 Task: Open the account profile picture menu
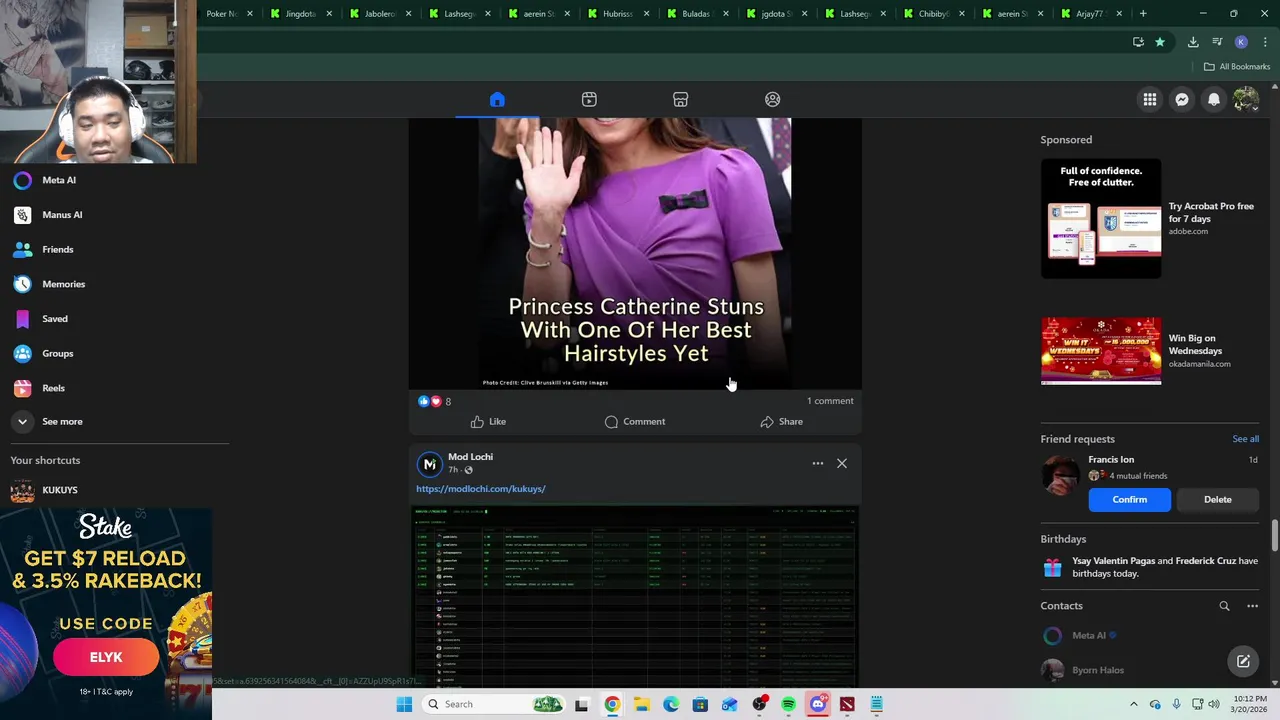tap(1246, 99)
